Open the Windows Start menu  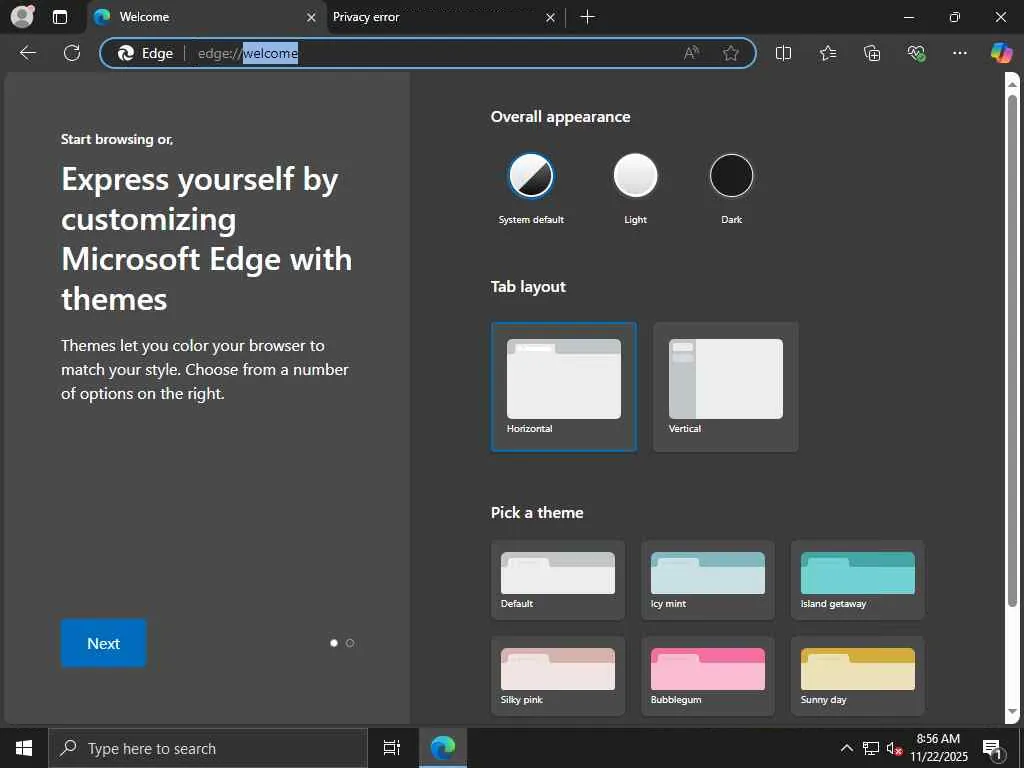(x=24, y=748)
